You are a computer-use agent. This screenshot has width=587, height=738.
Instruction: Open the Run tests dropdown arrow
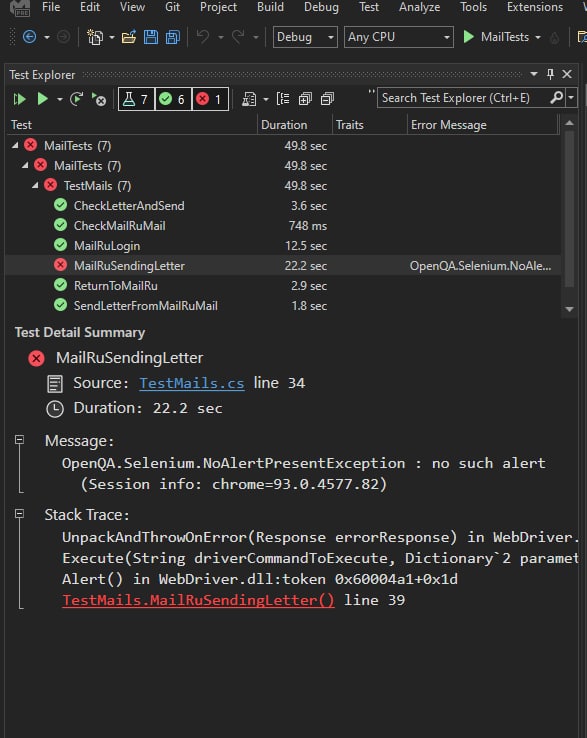59,99
